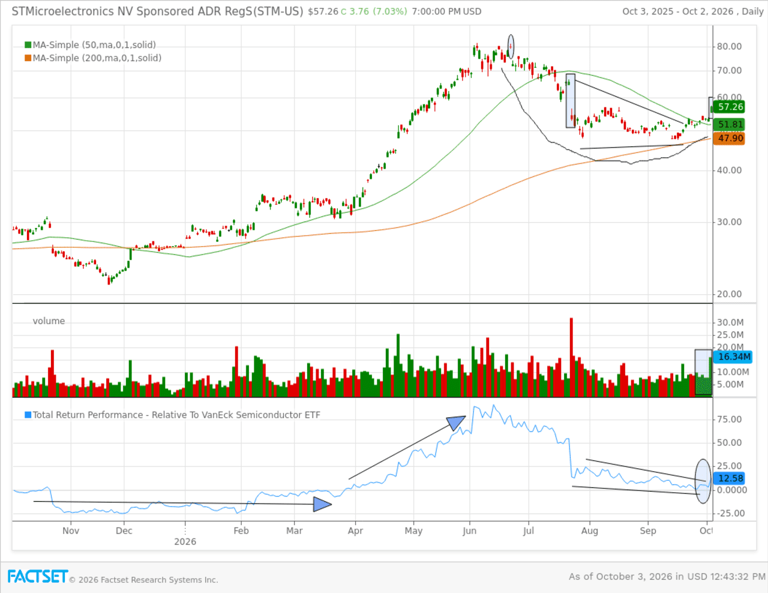This screenshot has height=593, width=768.
Task: Click the Apr date axis label
Action: click(355, 531)
